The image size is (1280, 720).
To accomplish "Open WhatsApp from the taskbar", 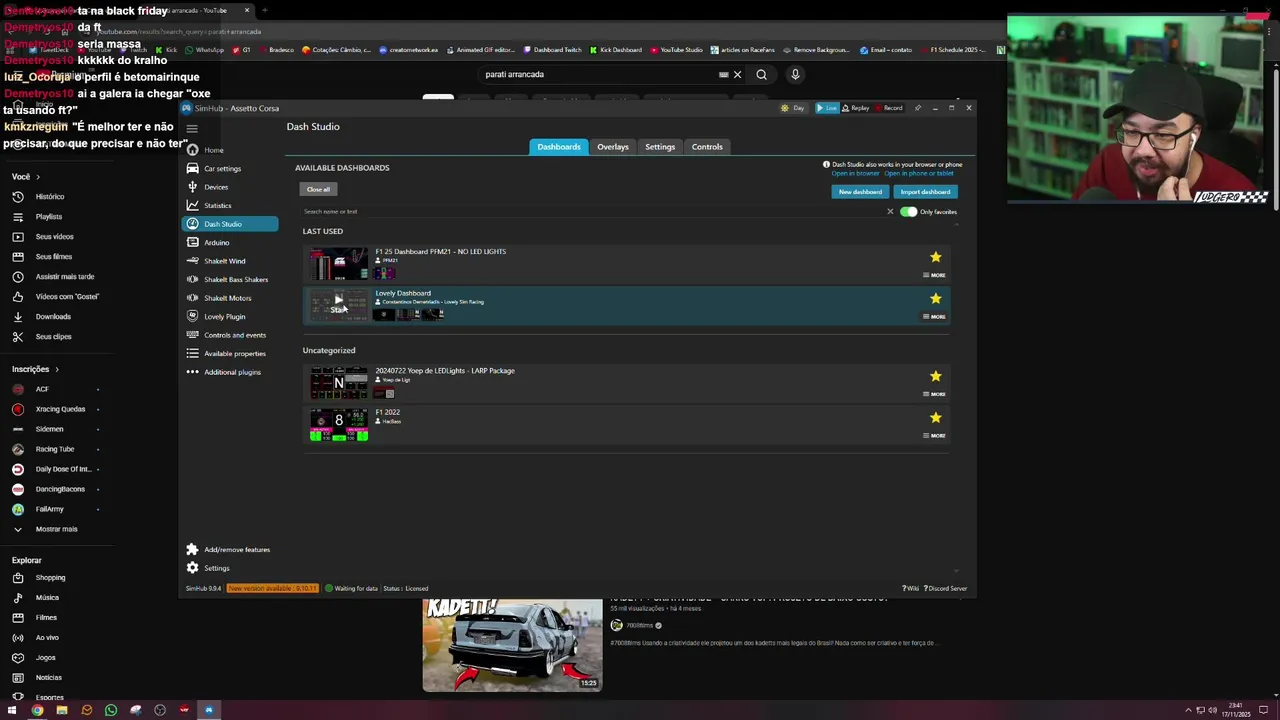I will click(111, 710).
